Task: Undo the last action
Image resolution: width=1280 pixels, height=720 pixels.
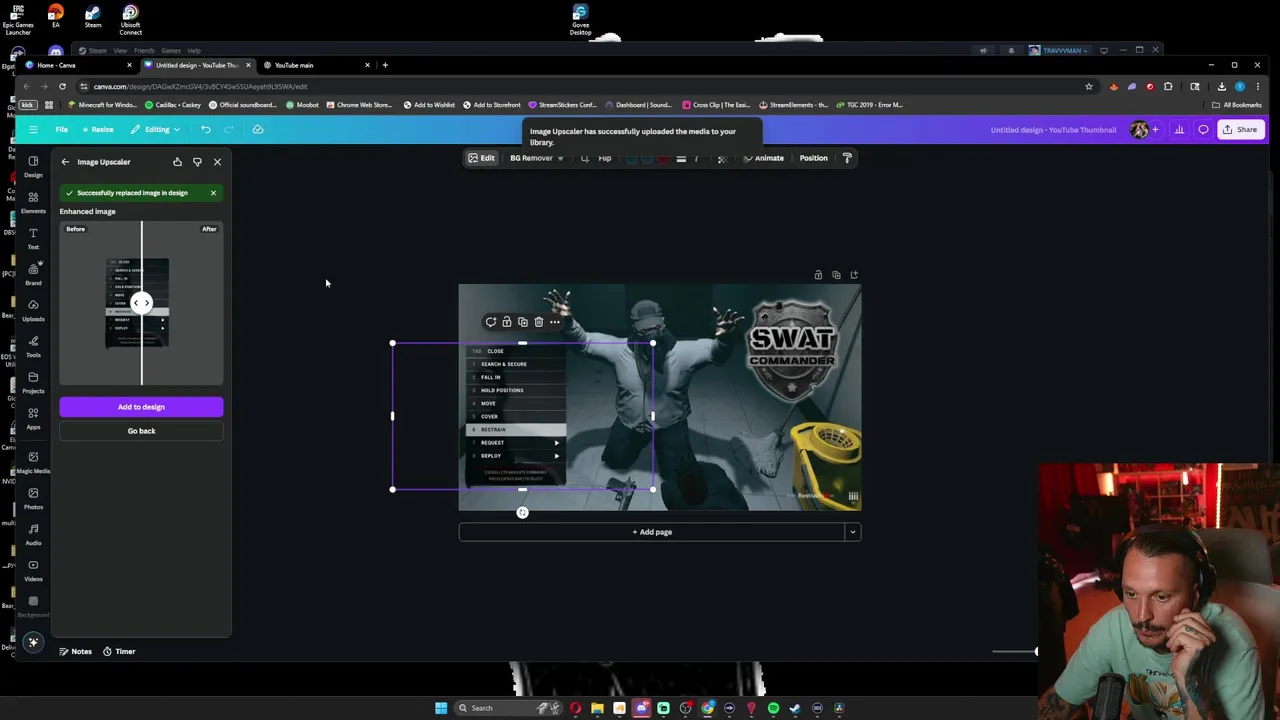Action: click(x=206, y=129)
